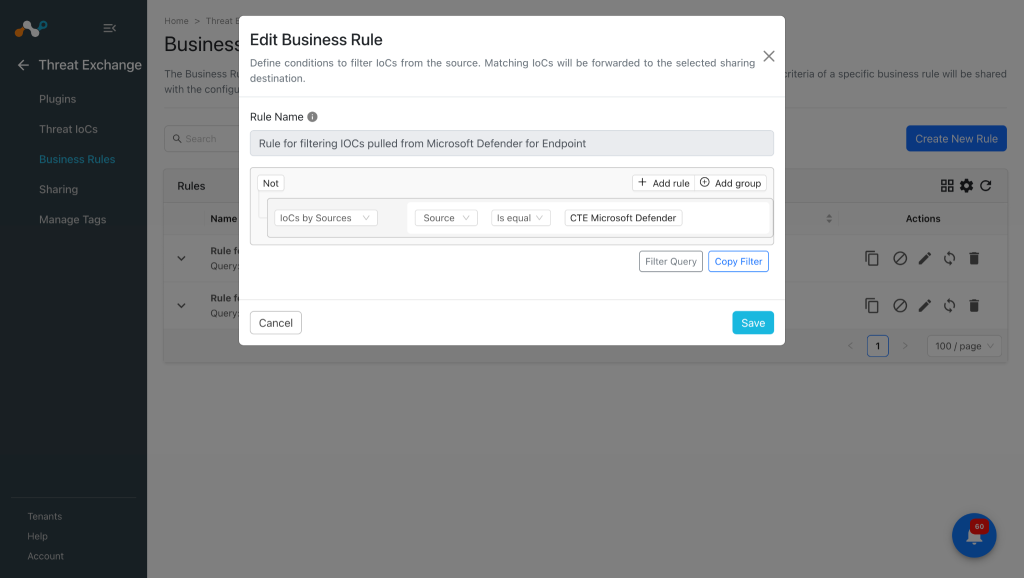Collapse the sidebar menu icon

pos(110,28)
